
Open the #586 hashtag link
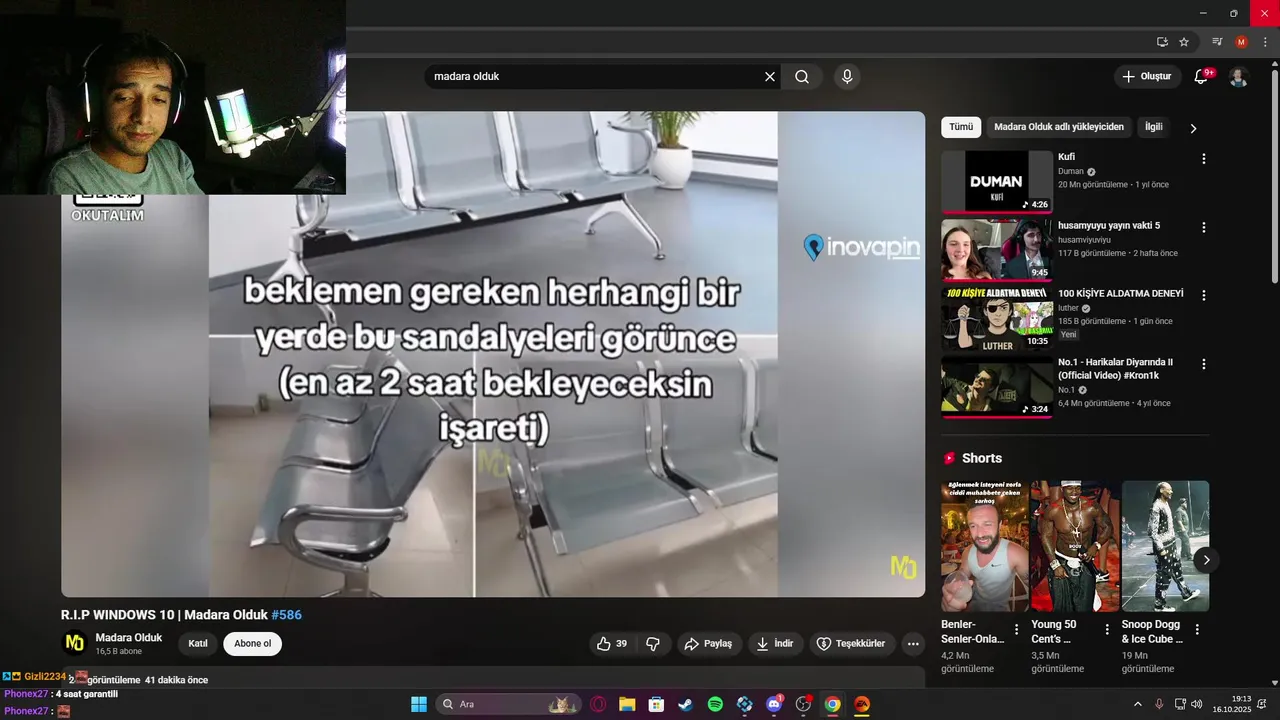click(x=287, y=615)
